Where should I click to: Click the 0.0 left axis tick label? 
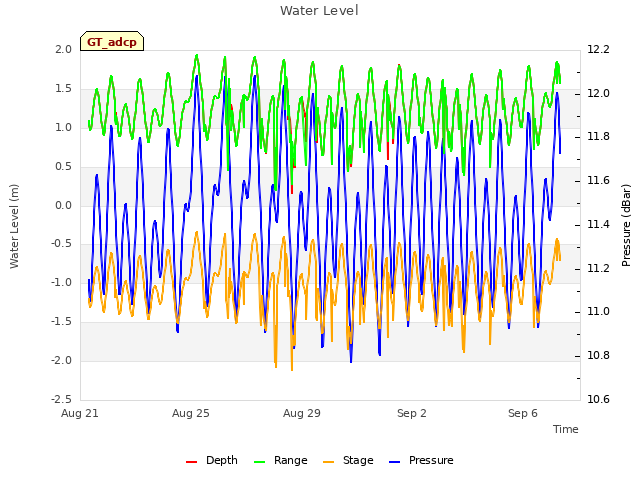[64, 205]
